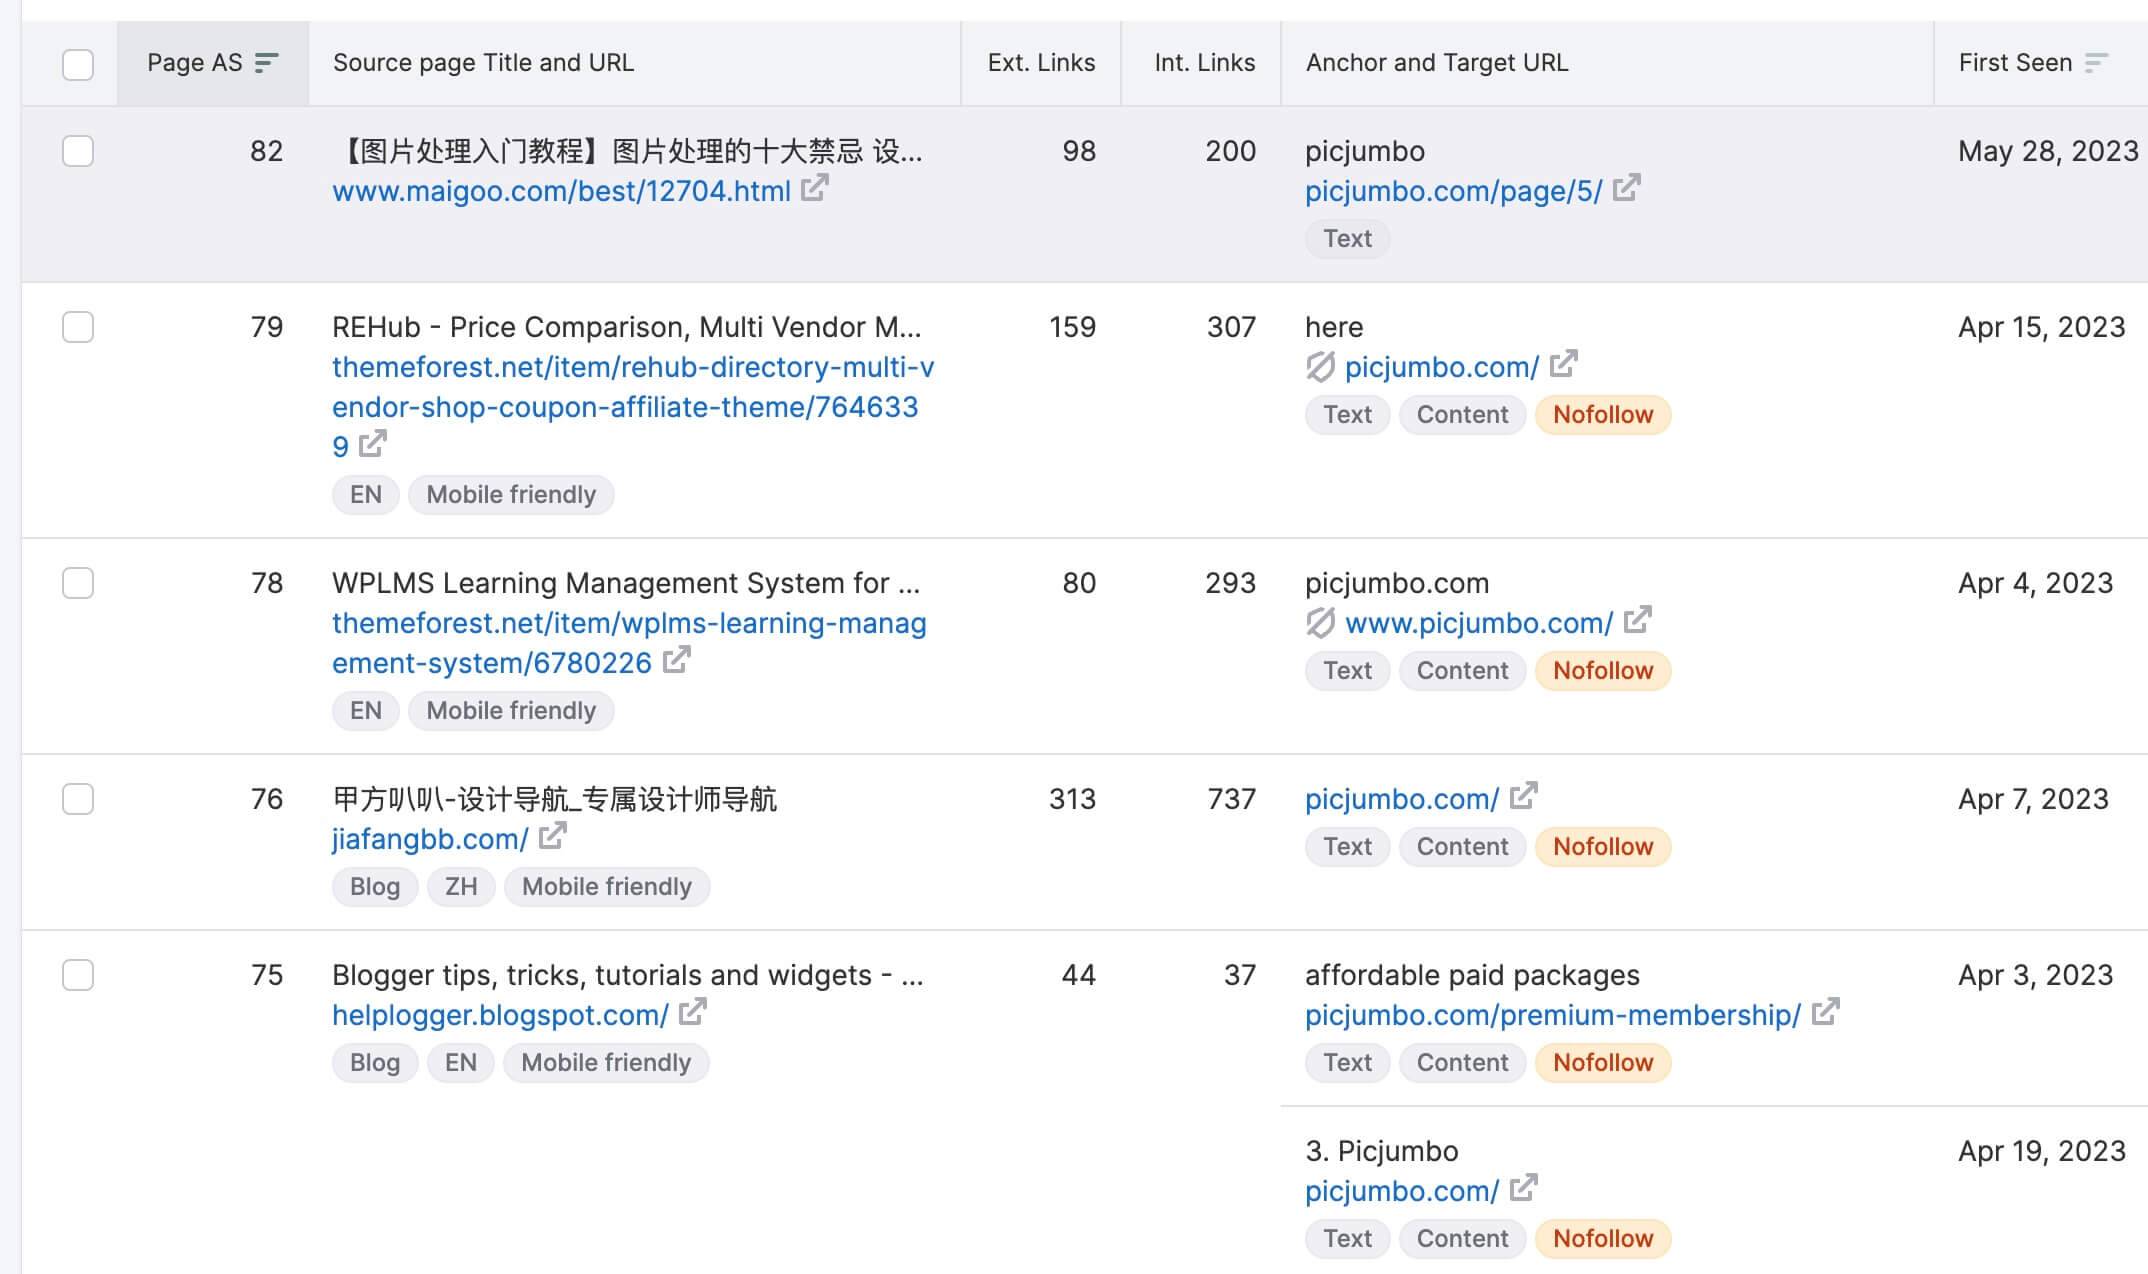The width and height of the screenshot is (2148, 1274).
Task: Click 'May 28, 2023' first seen date
Action: (x=2048, y=151)
